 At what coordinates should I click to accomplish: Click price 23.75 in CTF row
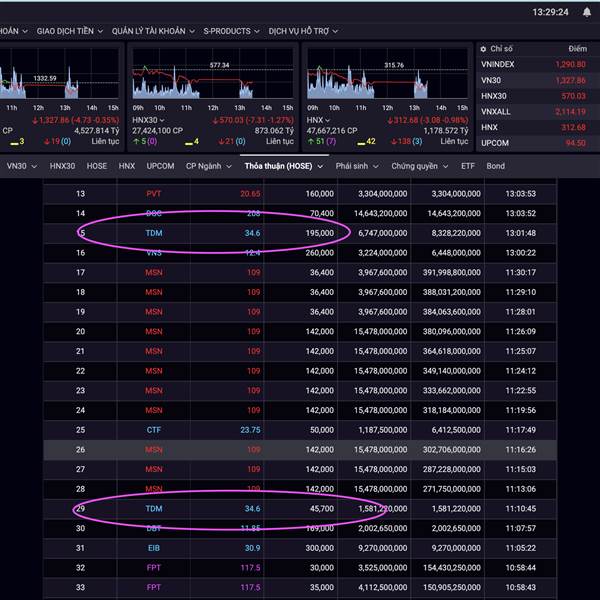pos(250,430)
